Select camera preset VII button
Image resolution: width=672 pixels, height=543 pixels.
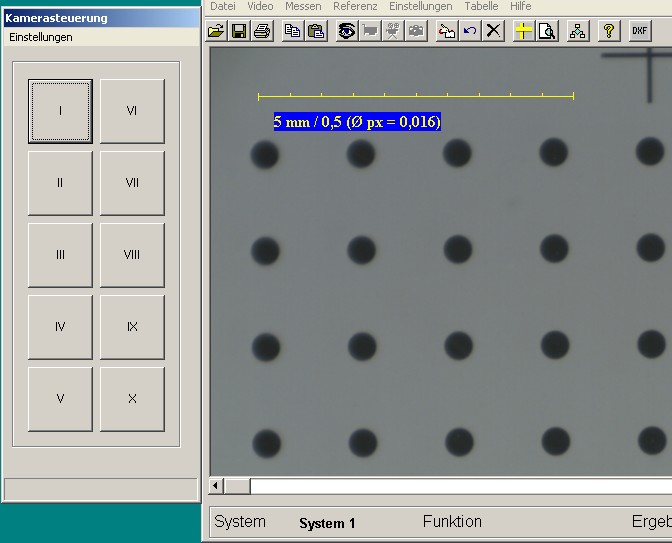coord(132,183)
